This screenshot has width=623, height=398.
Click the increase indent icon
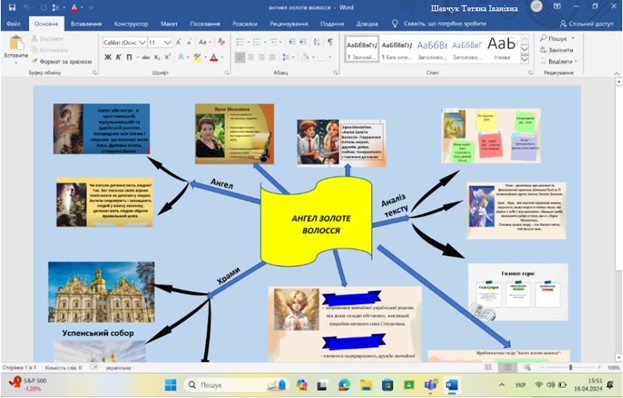coord(303,42)
